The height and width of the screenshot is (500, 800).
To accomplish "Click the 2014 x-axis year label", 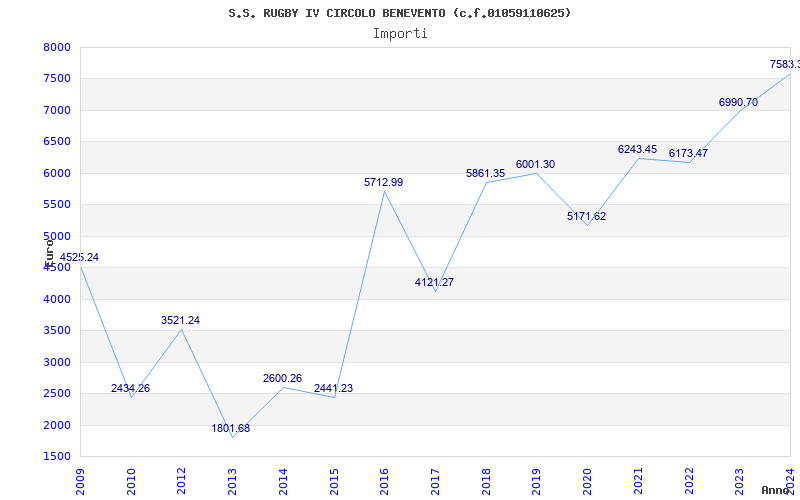I will 283,482.
